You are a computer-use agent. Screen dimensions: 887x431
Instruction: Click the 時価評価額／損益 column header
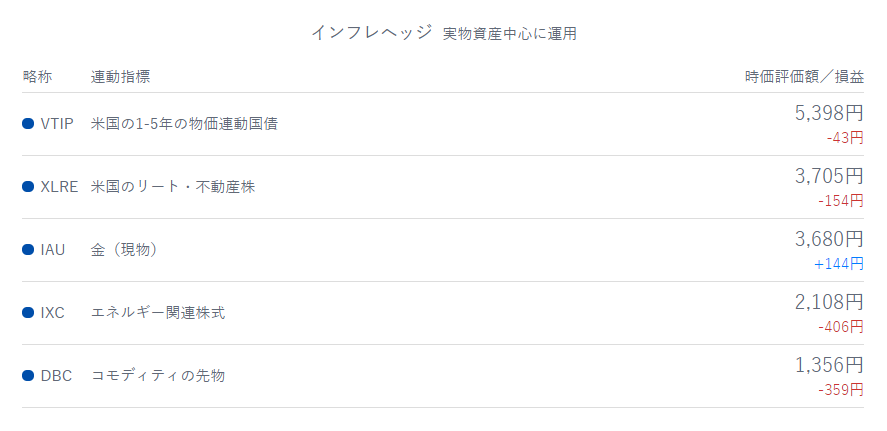pos(804,77)
